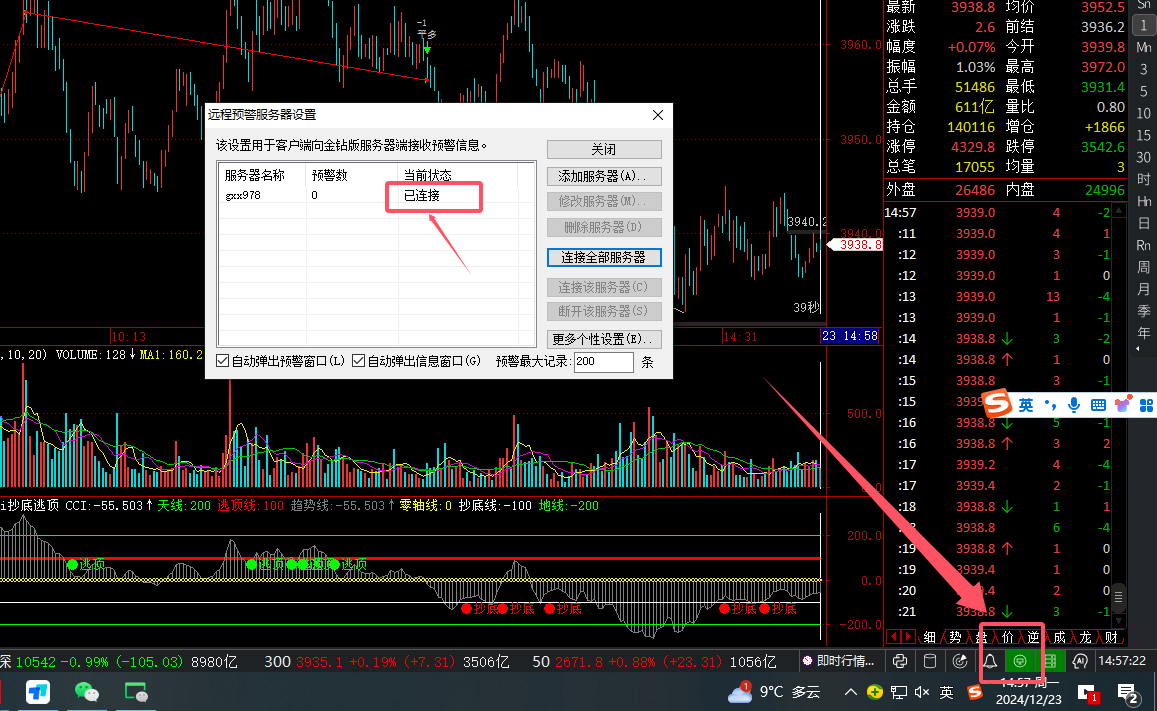Image resolution: width=1157 pixels, height=711 pixels.
Task: Close the 远程预警服务器设置 dialog with X
Action: point(657,115)
